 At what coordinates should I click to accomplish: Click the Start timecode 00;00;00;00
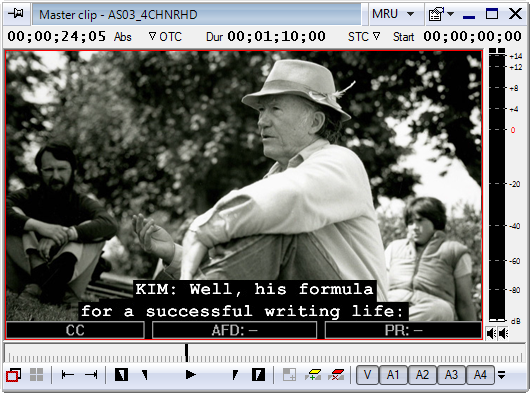click(x=472, y=36)
